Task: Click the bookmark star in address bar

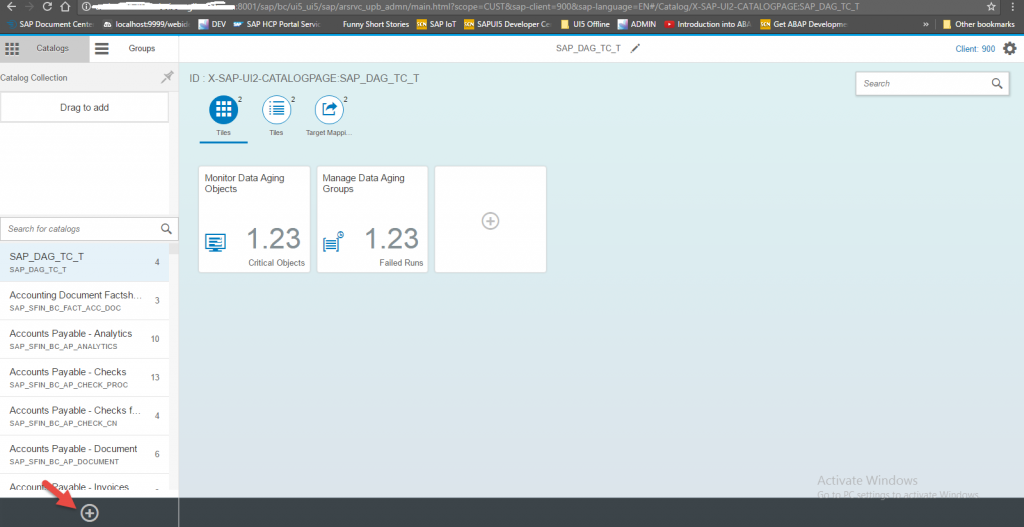Action: point(991,7)
